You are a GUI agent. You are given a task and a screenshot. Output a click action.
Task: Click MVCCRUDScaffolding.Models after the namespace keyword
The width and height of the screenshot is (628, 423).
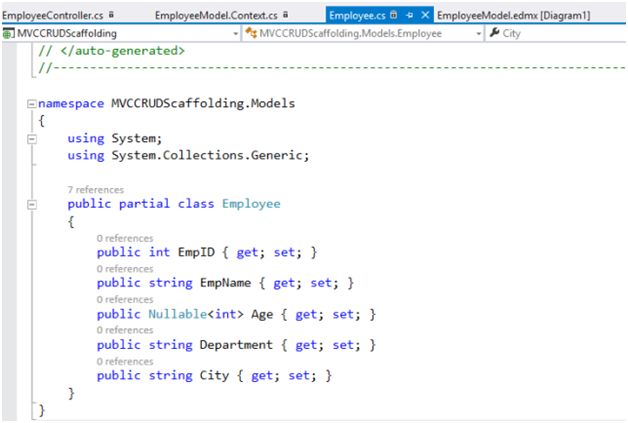203,103
